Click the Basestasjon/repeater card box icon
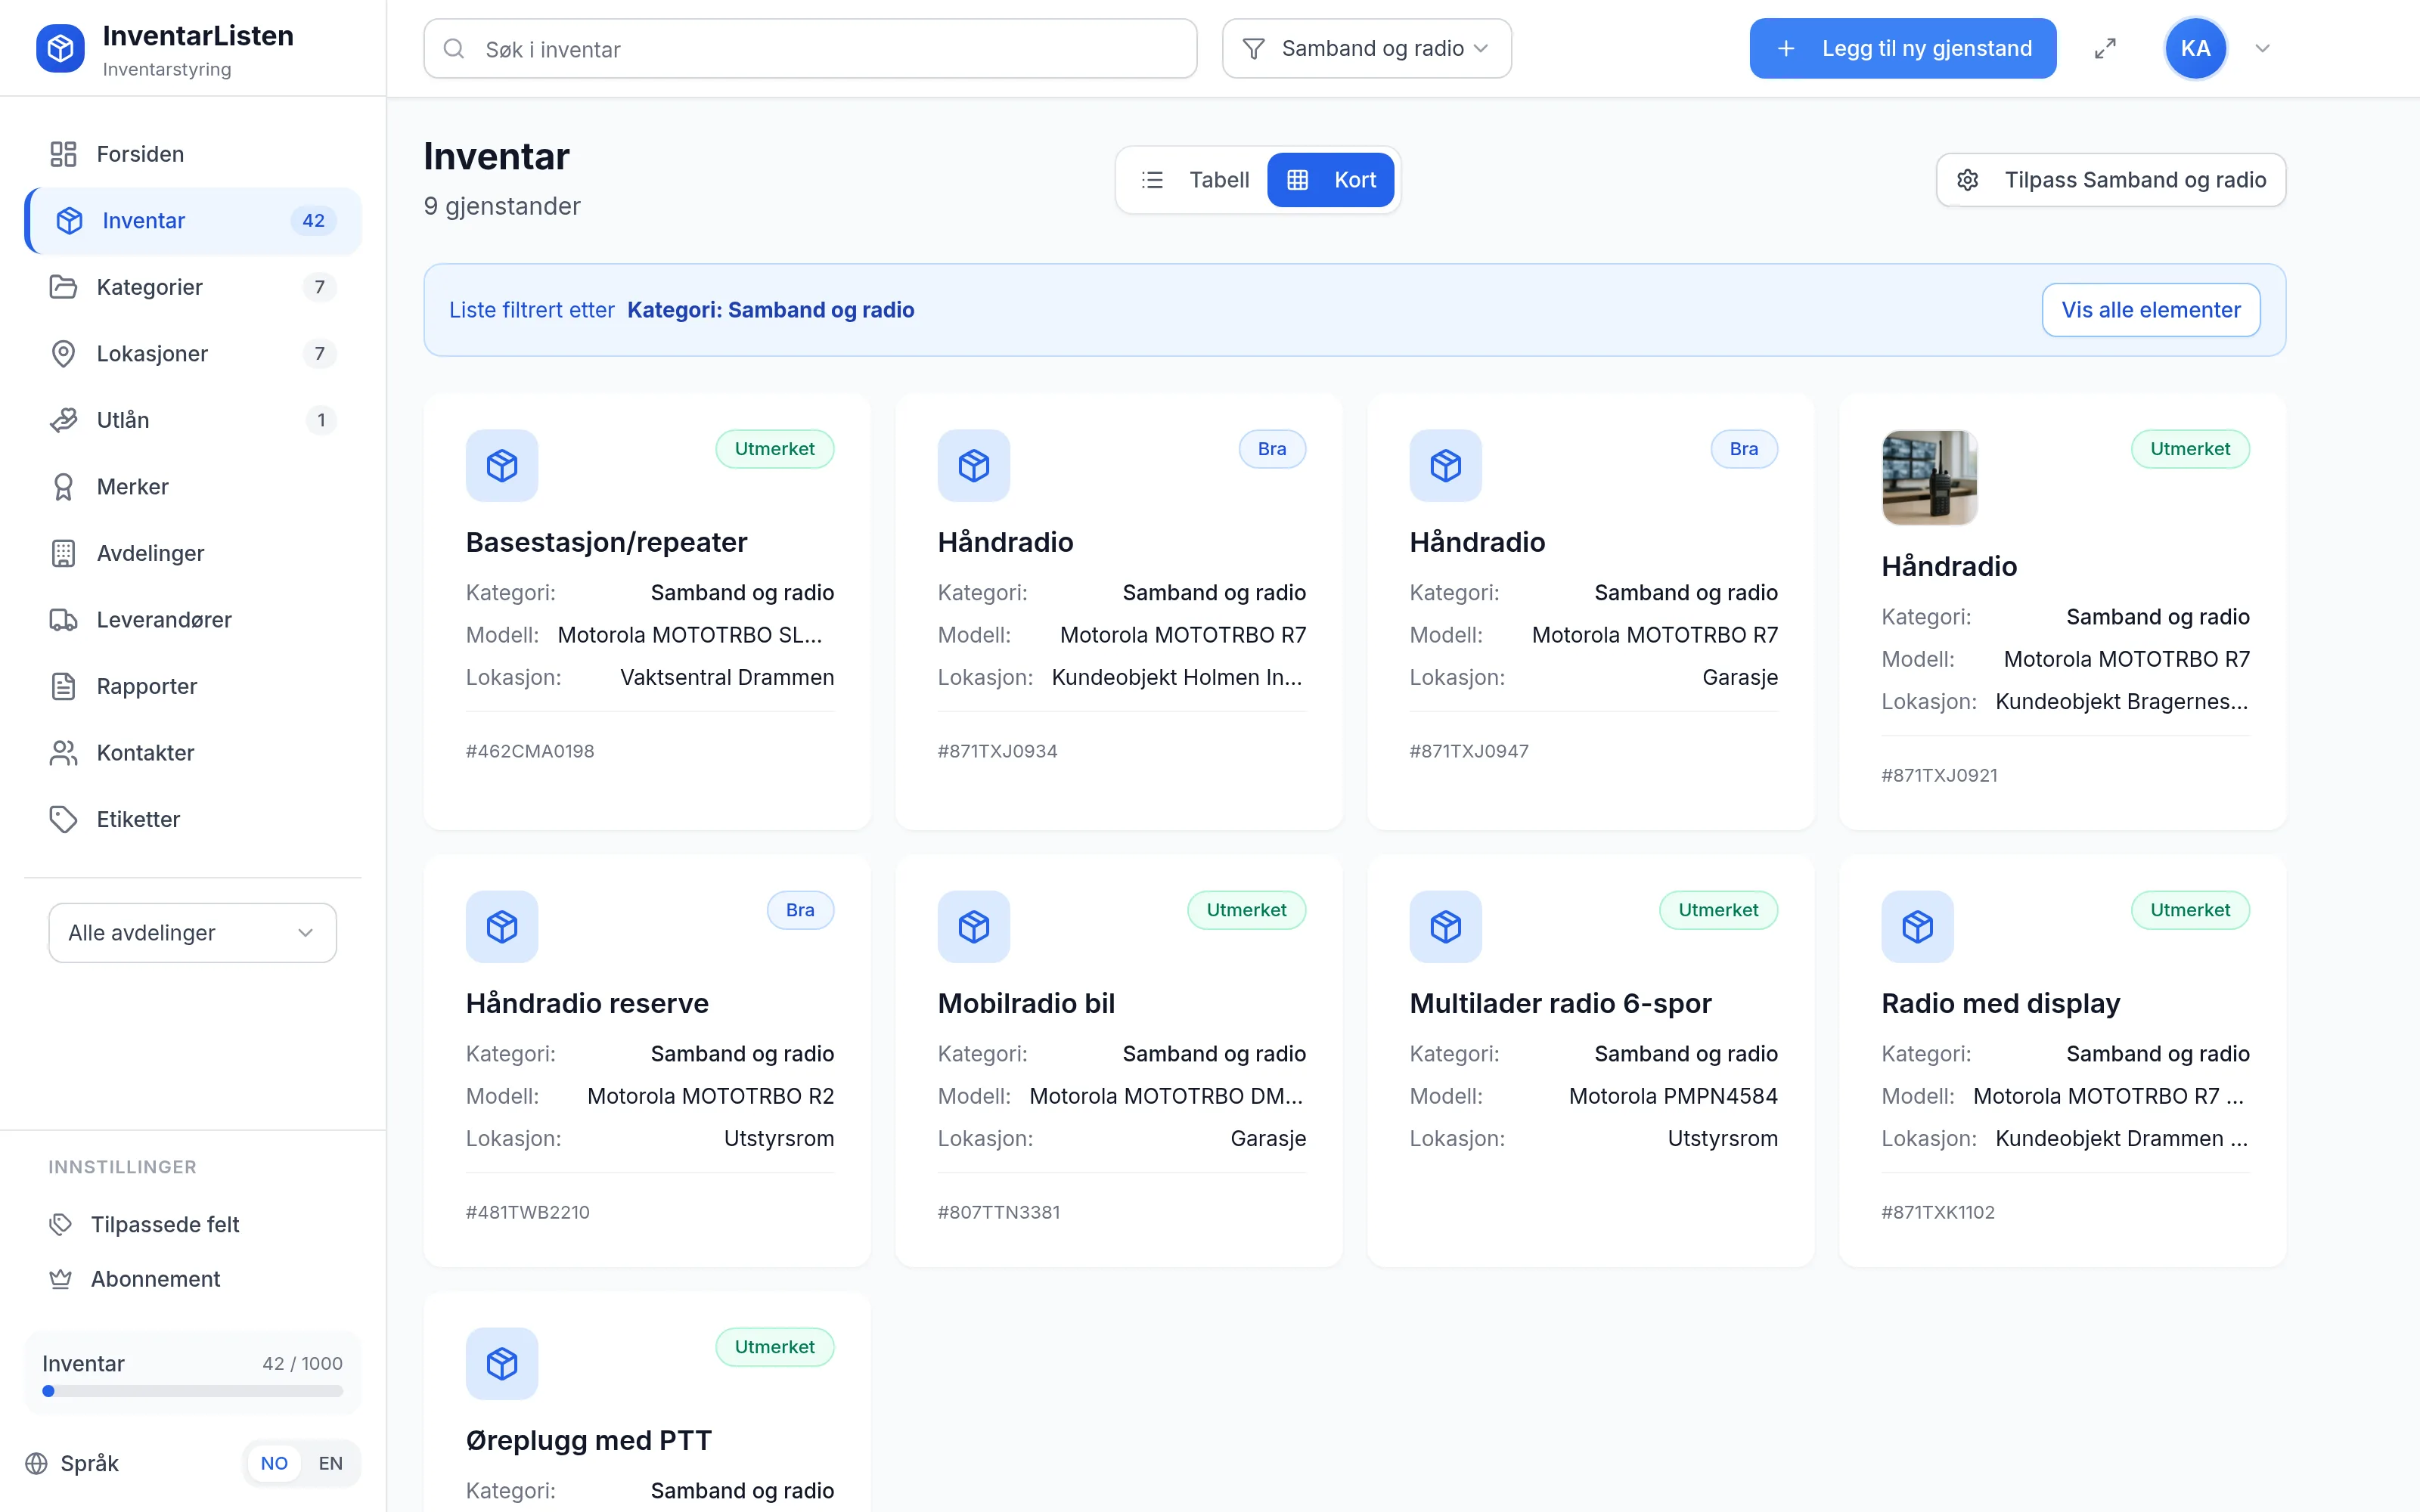2420x1512 pixels. 502,465
